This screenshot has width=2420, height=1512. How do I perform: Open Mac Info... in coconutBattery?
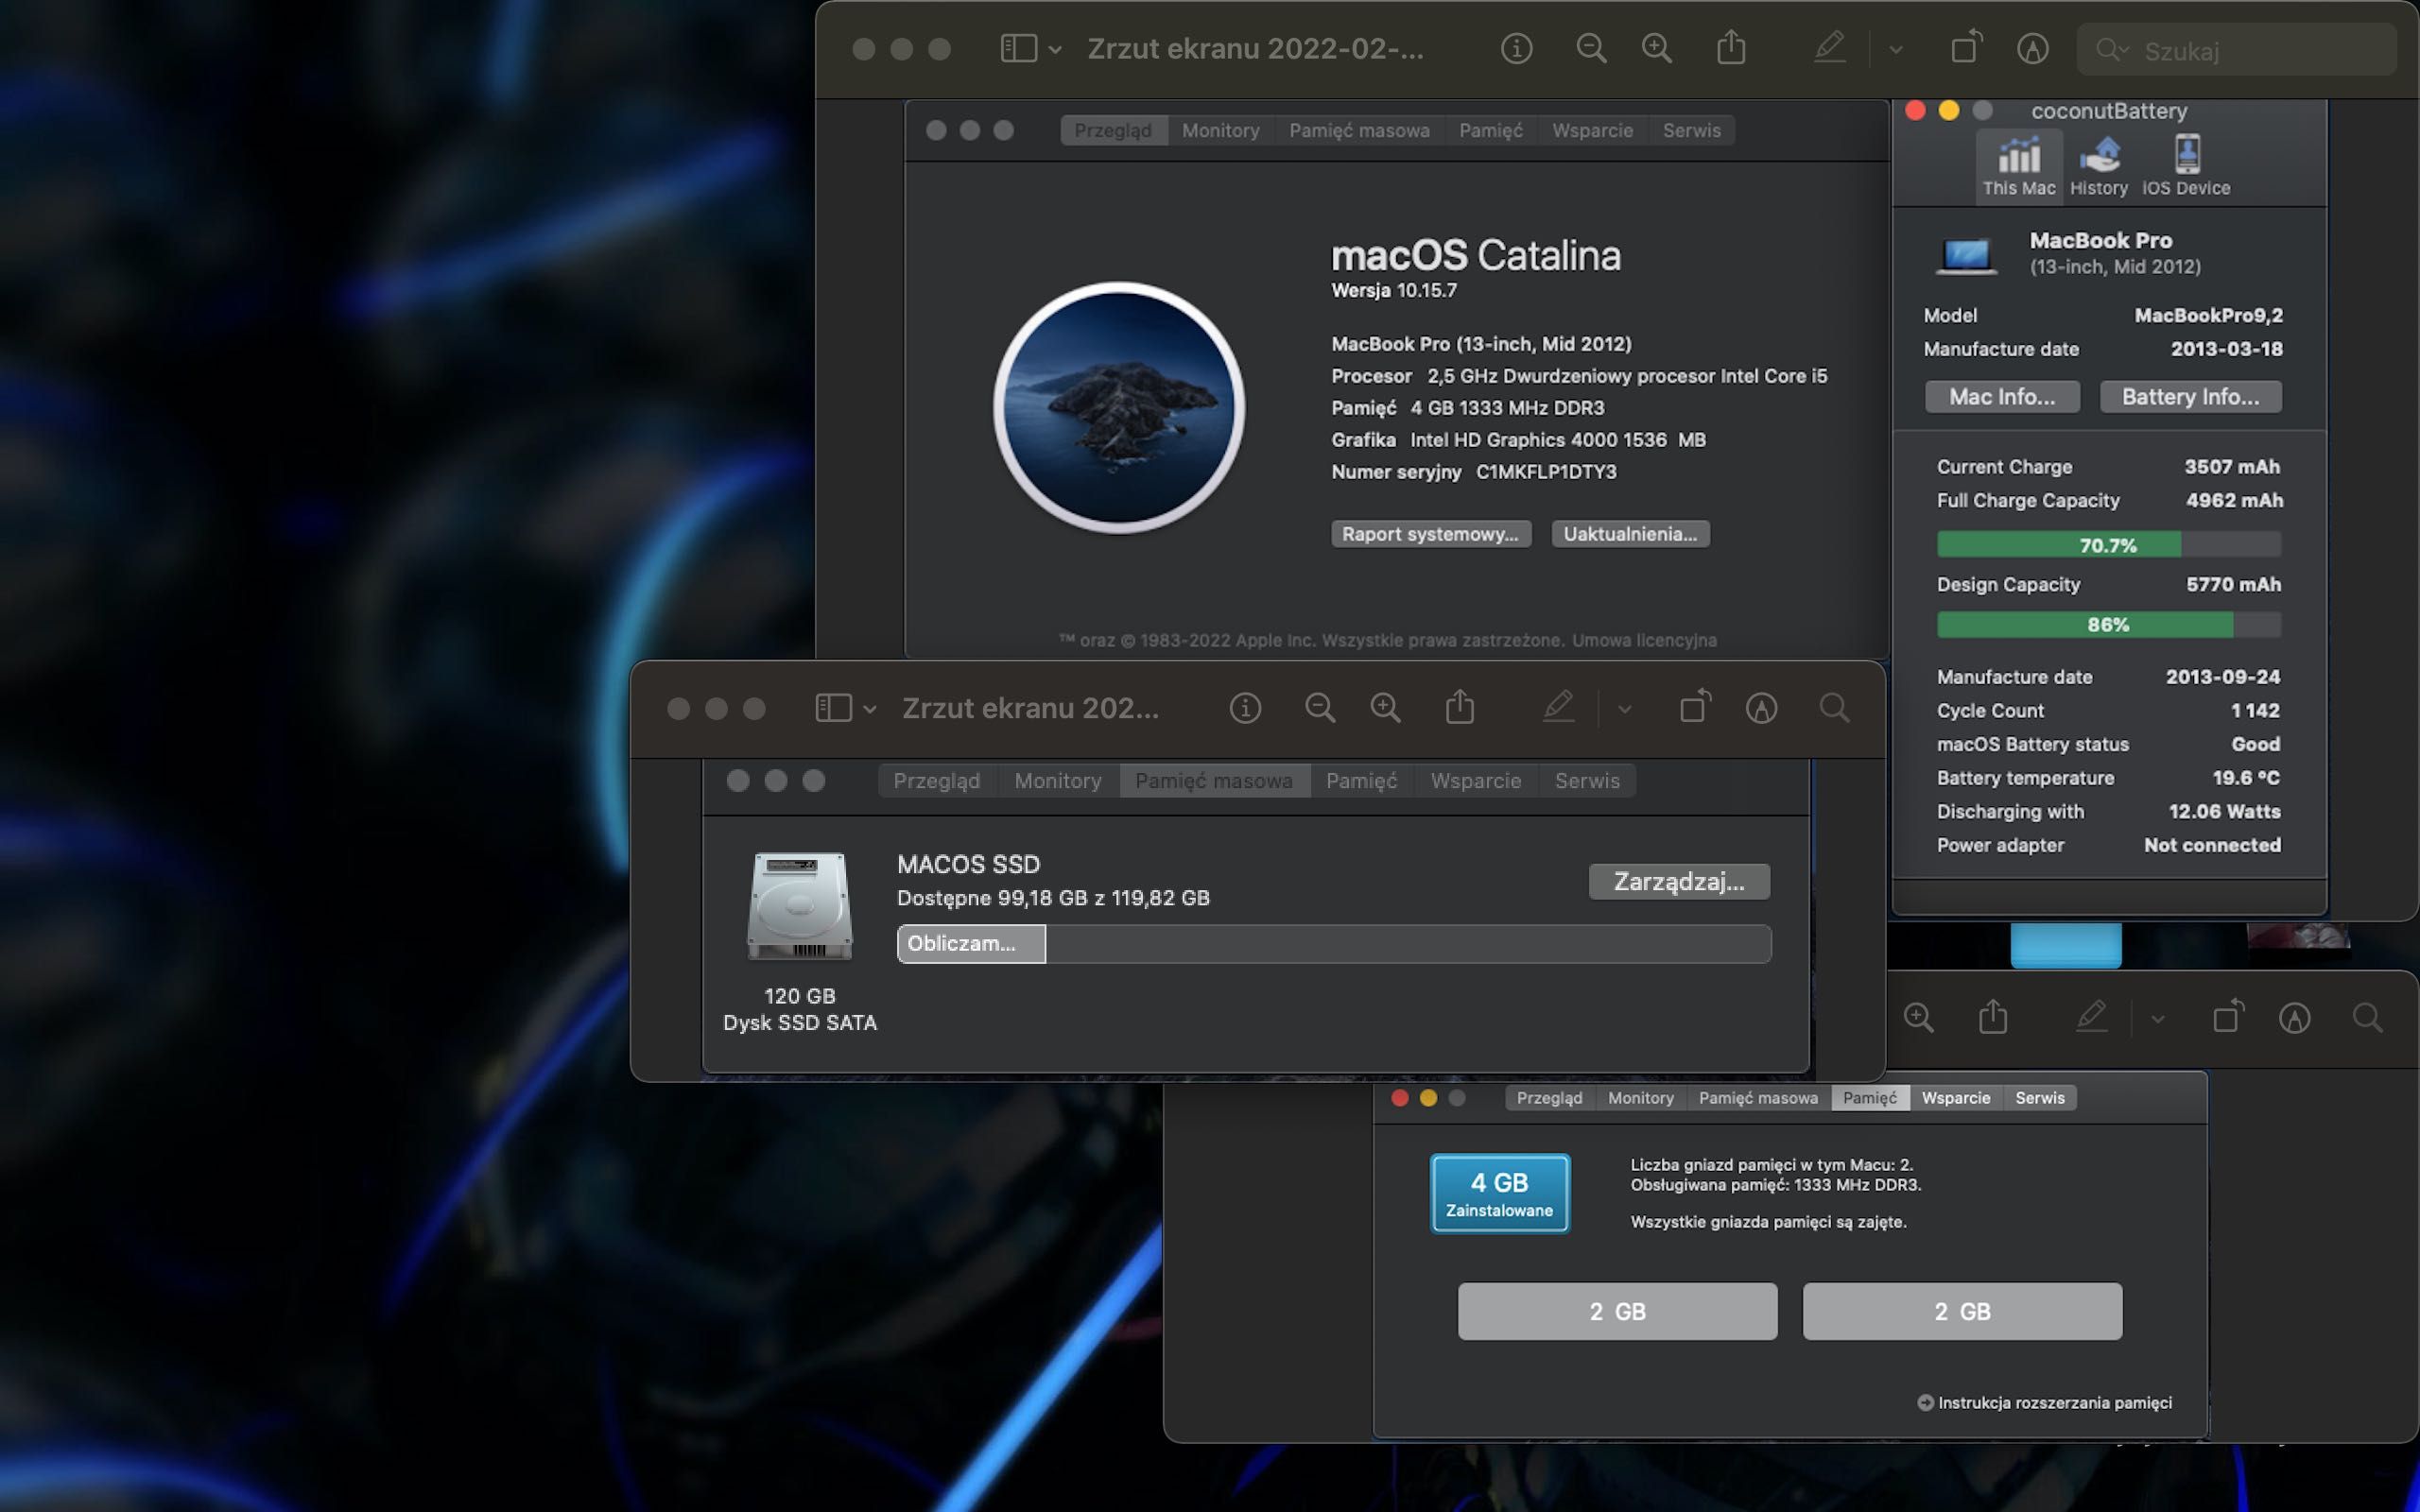[2002, 397]
